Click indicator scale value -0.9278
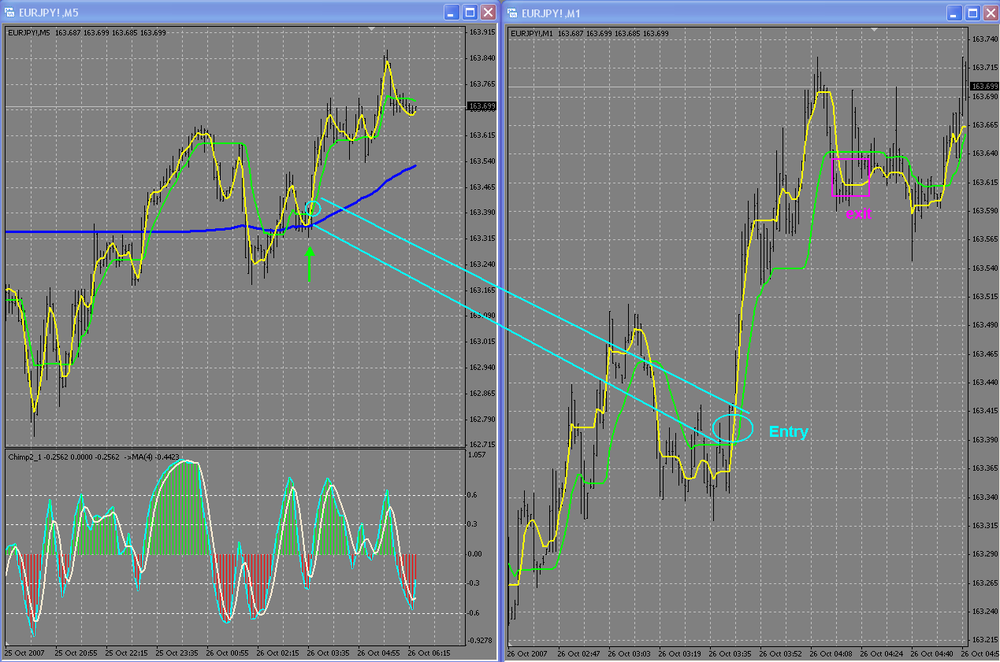 (480, 640)
